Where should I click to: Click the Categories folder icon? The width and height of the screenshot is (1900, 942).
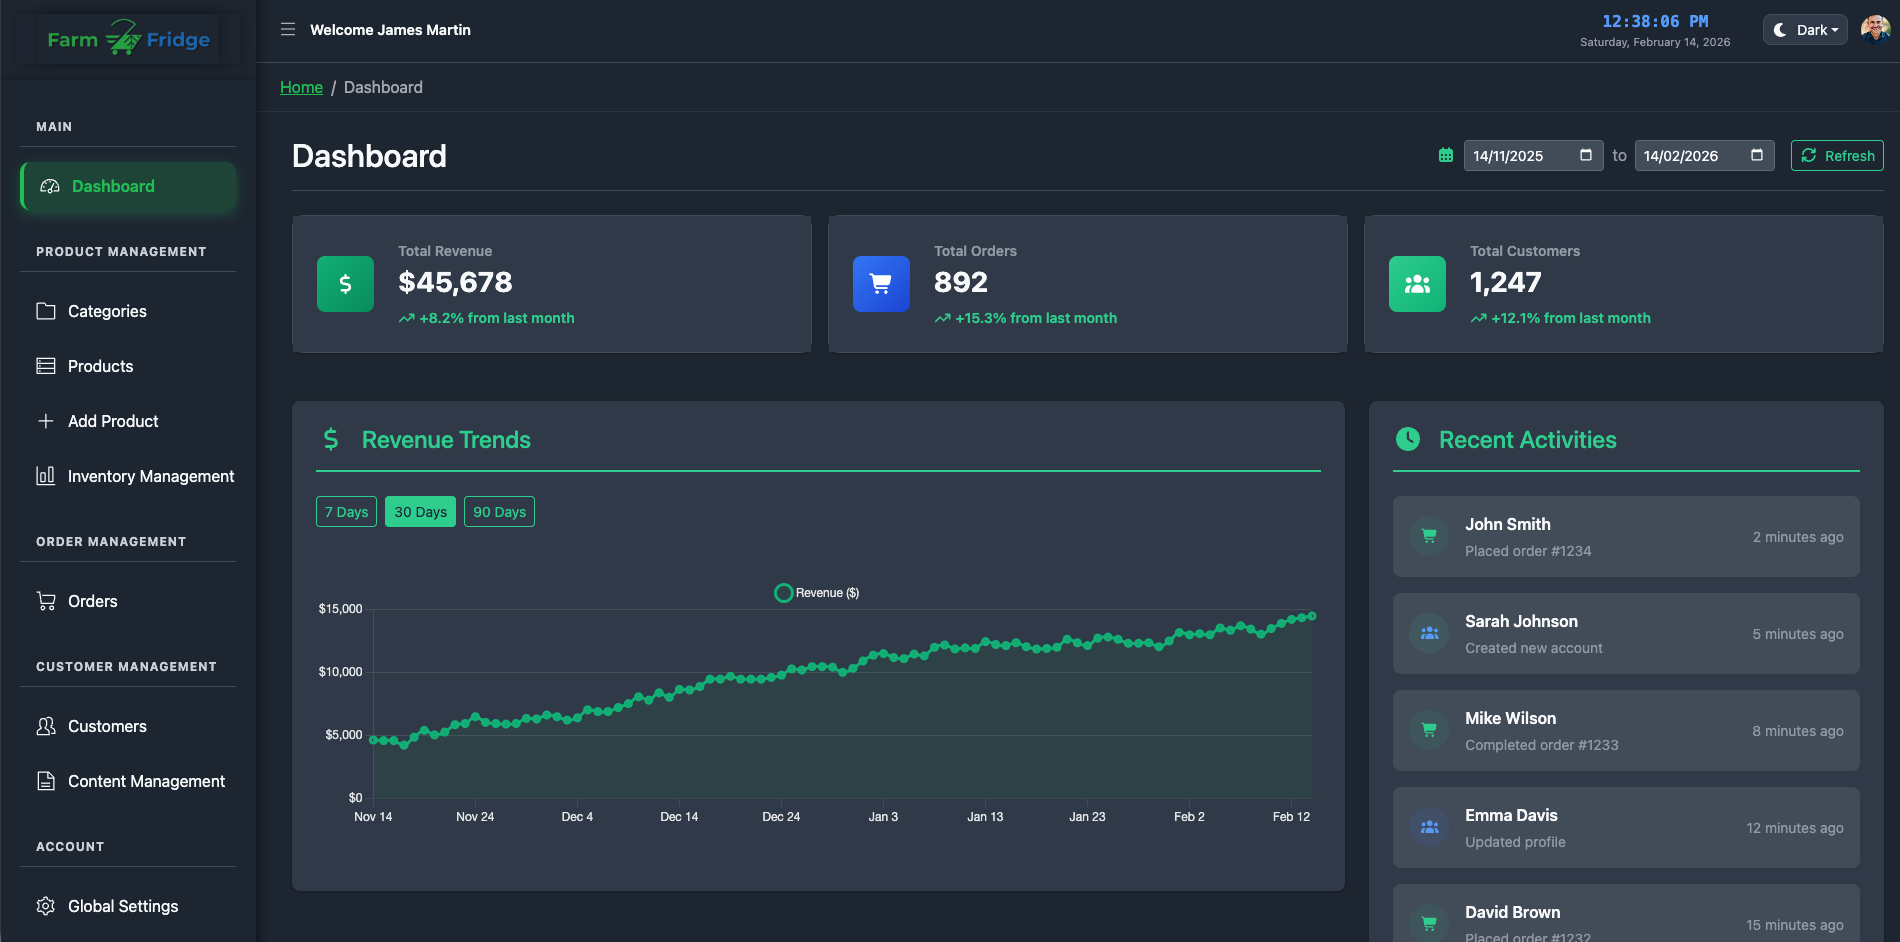point(47,311)
